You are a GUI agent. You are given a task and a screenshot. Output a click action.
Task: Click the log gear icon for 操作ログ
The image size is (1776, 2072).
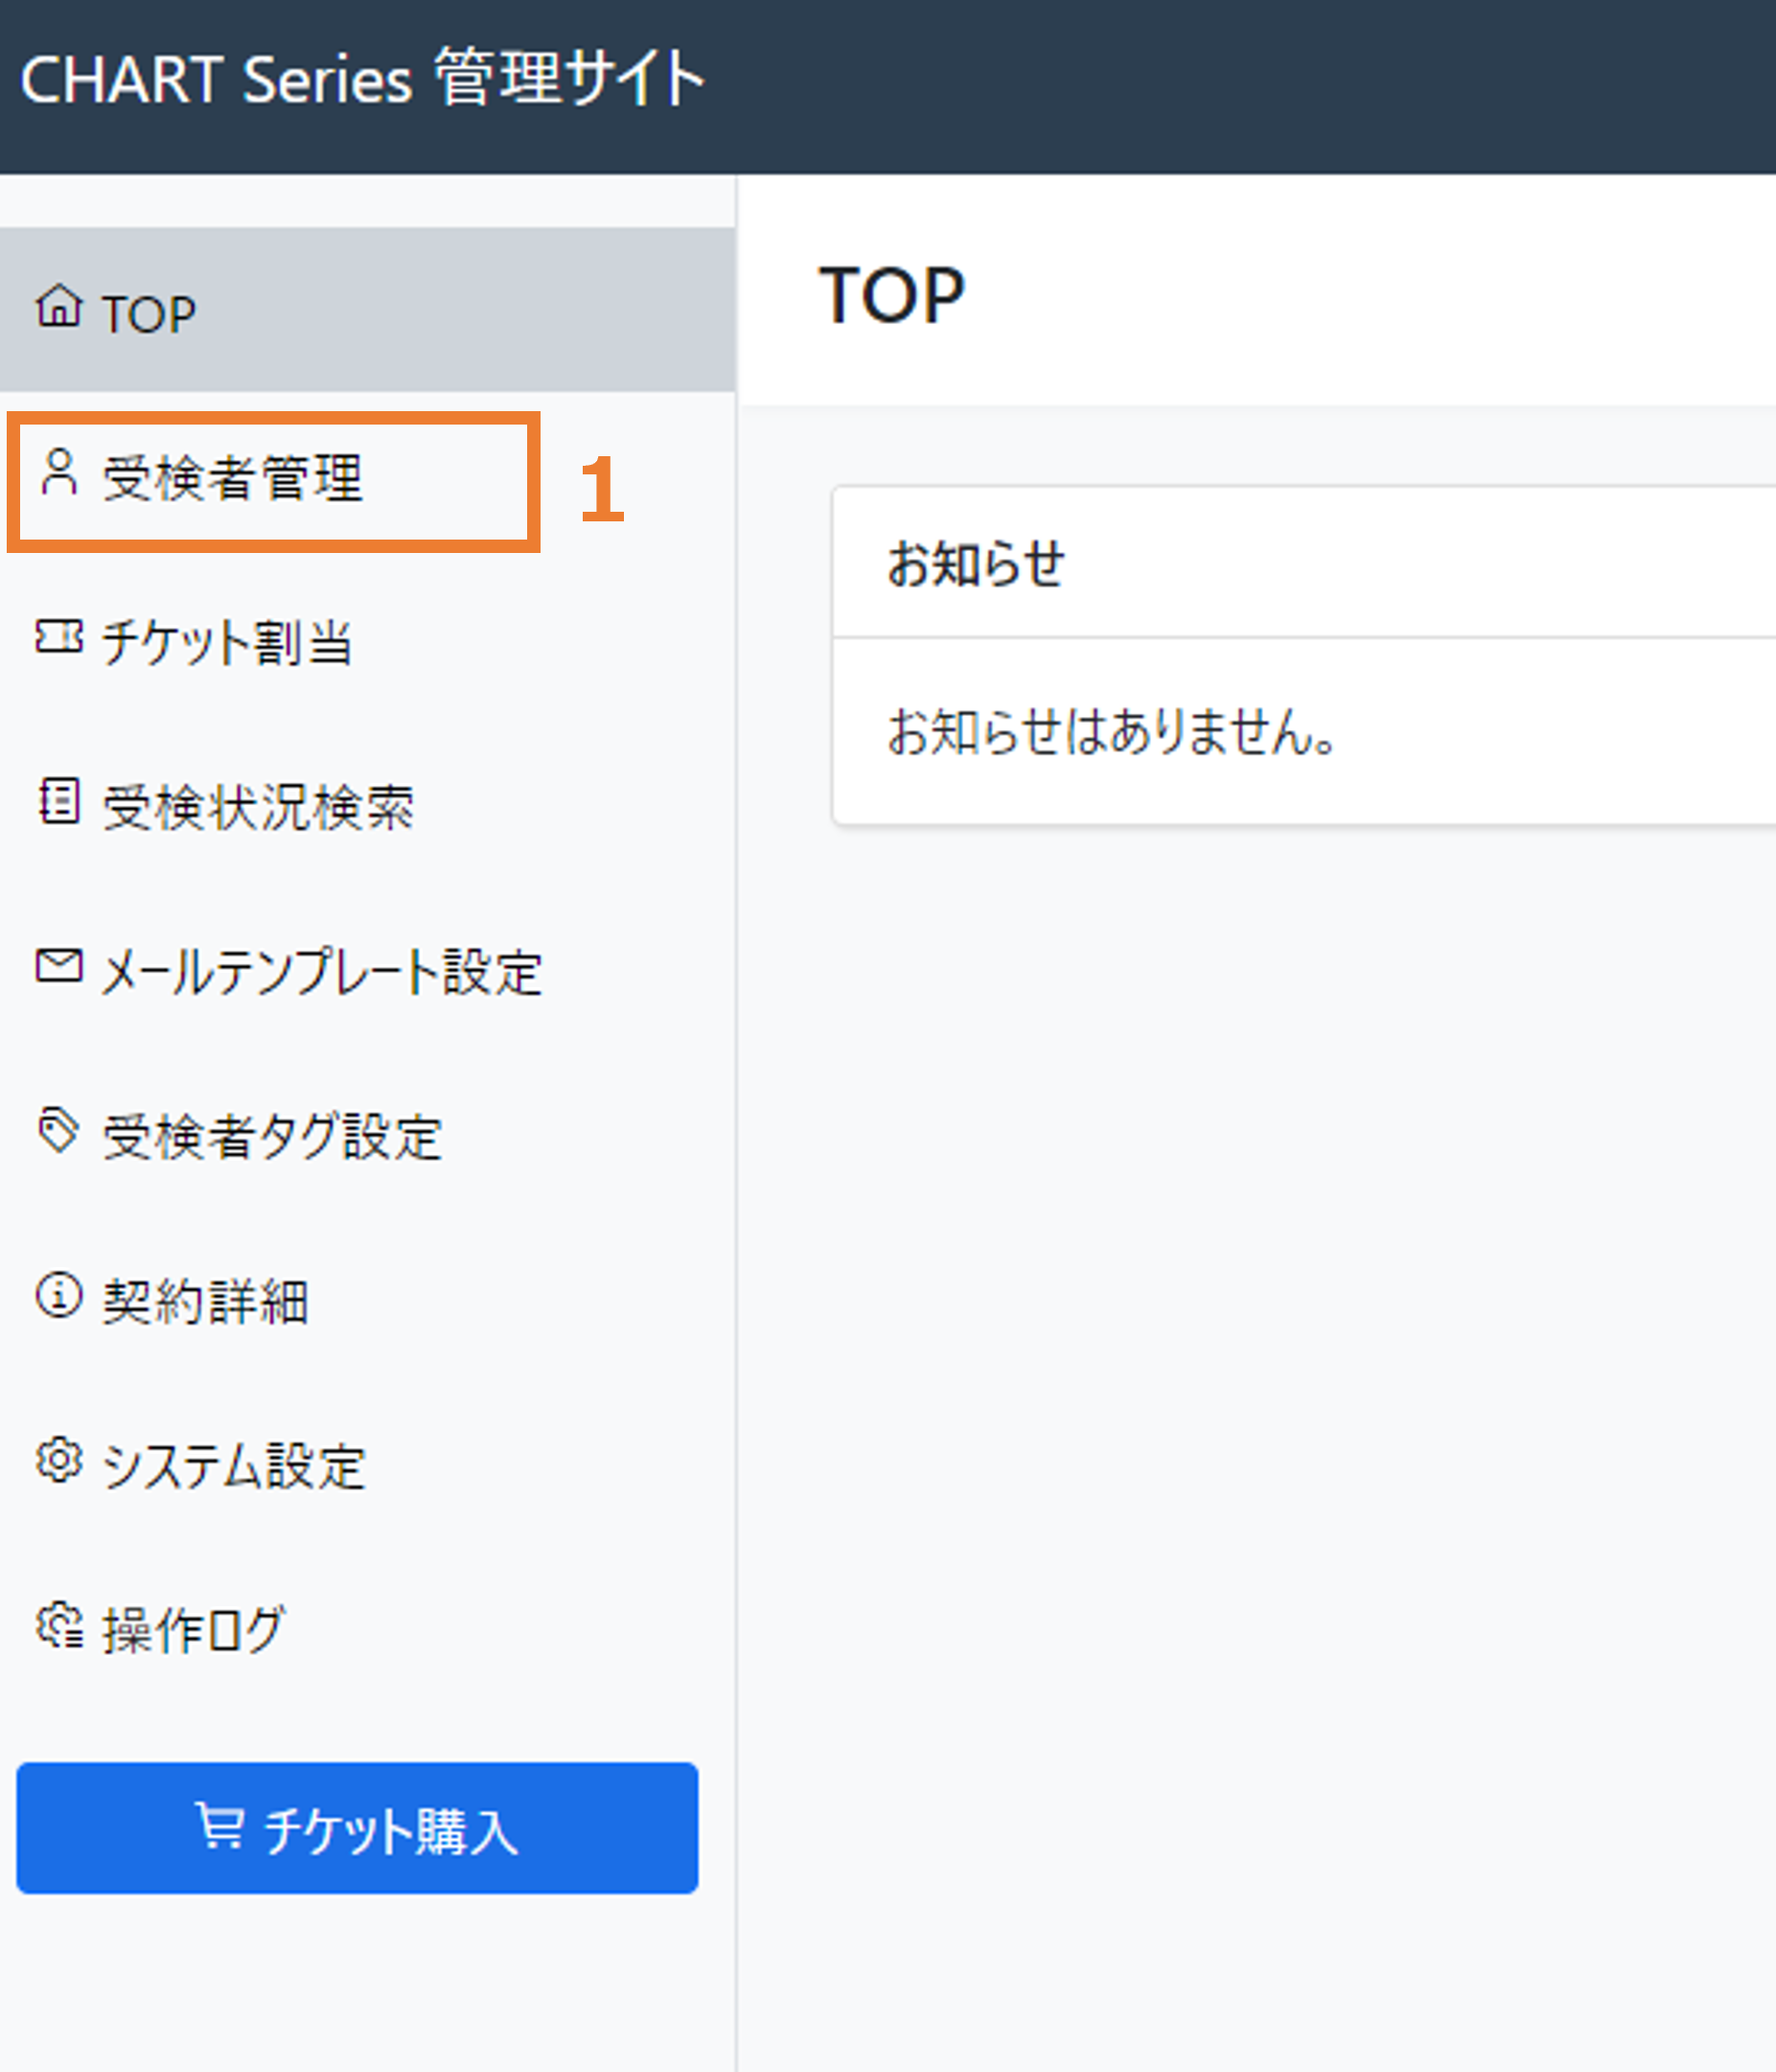point(59,1625)
